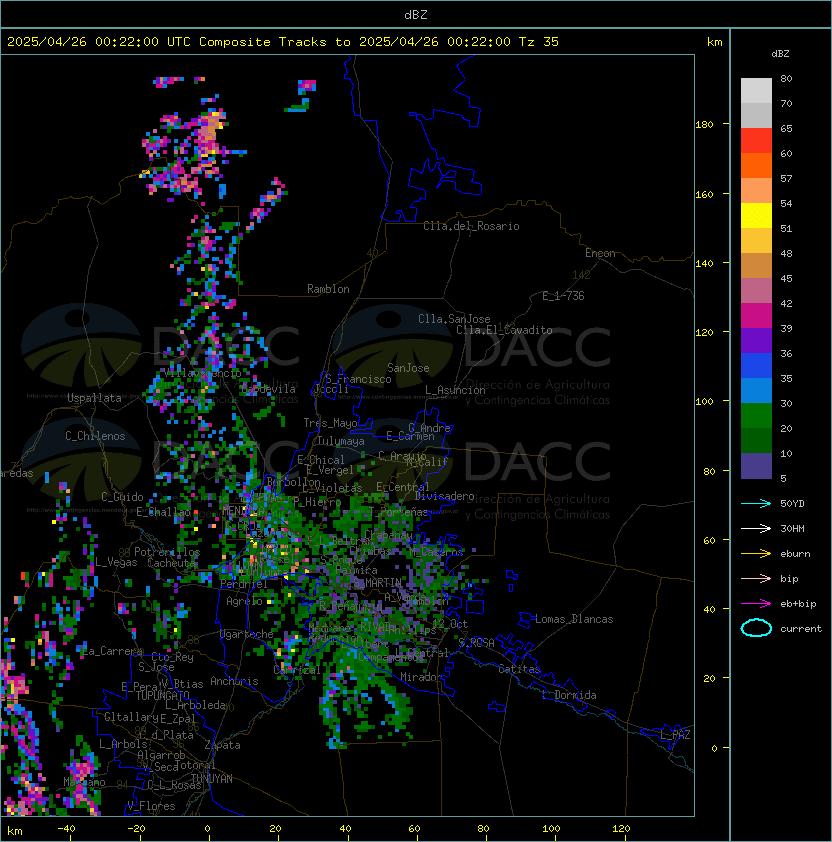Click the 'L_Asuncion' map label
The width and height of the screenshot is (832, 842).
coord(455,390)
